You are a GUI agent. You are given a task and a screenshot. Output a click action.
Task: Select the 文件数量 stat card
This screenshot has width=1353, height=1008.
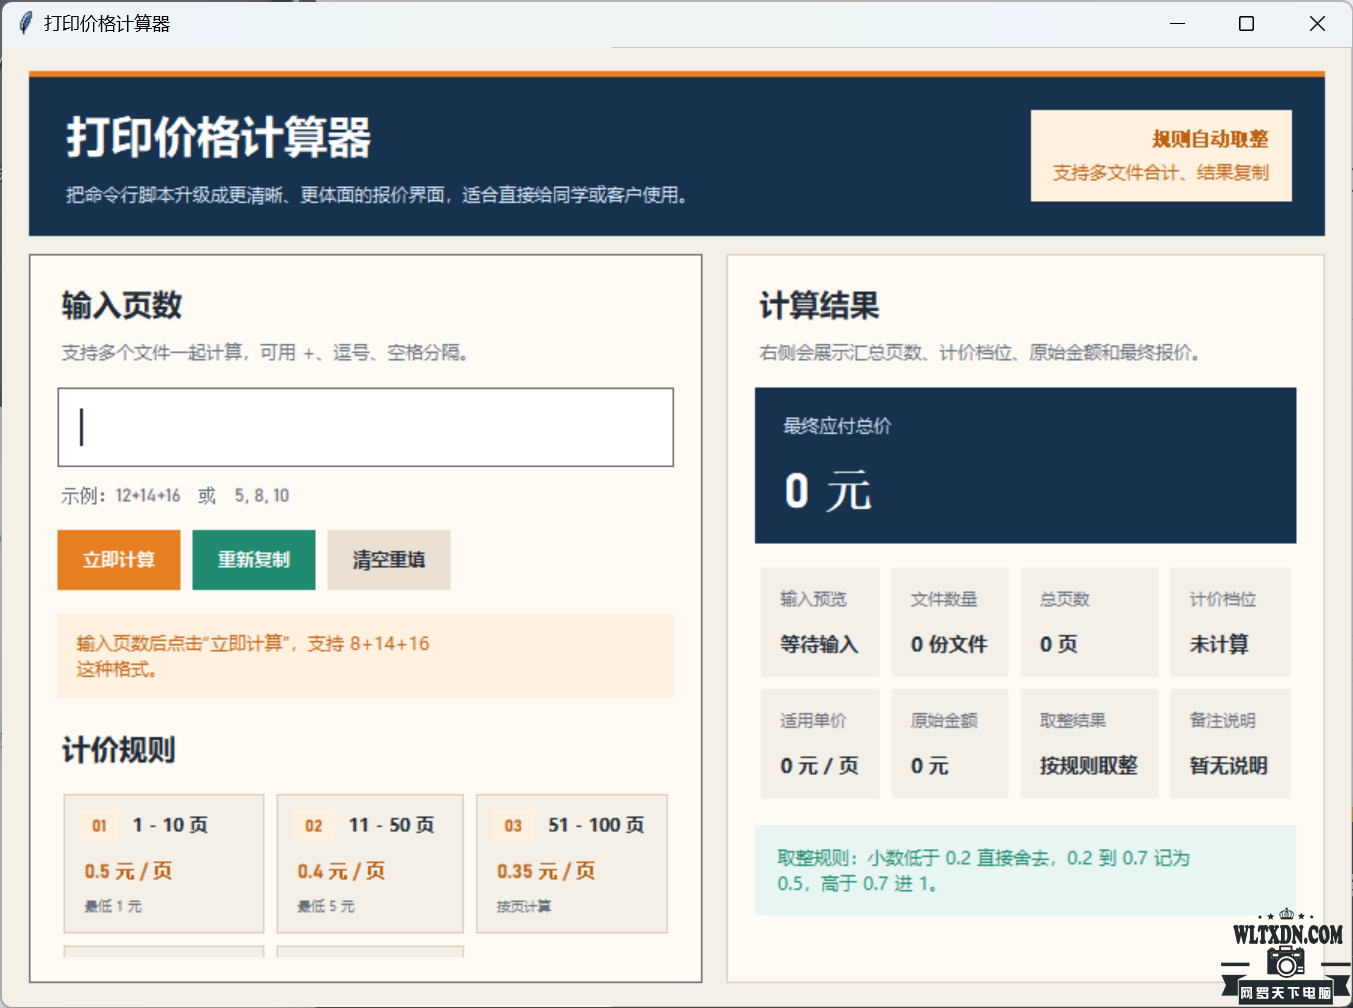[949, 622]
